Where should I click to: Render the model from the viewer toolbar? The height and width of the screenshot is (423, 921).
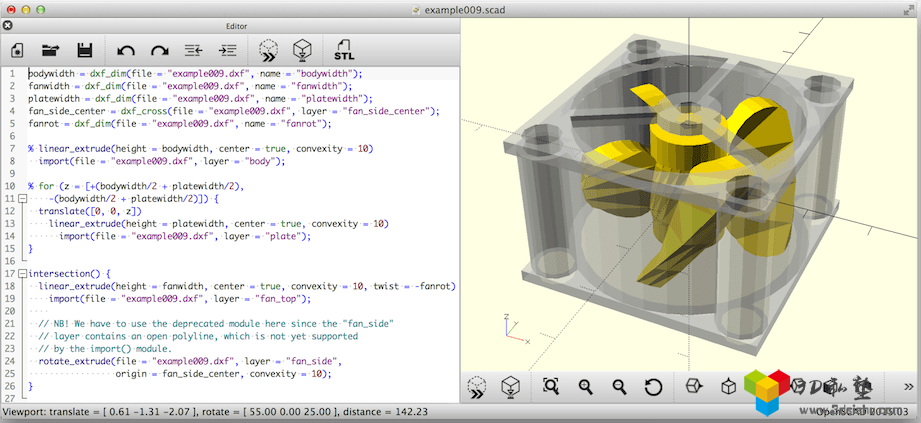(510, 387)
